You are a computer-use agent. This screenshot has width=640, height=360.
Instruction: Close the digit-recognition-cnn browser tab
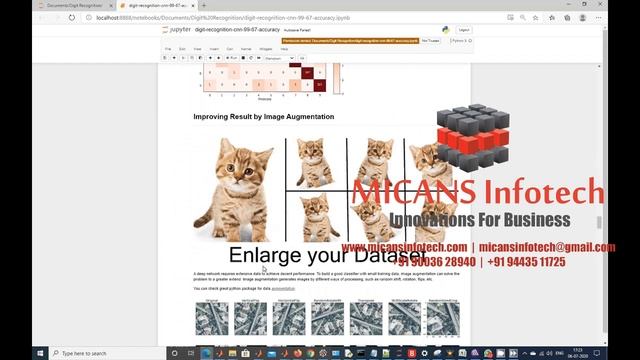coord(193,6)
